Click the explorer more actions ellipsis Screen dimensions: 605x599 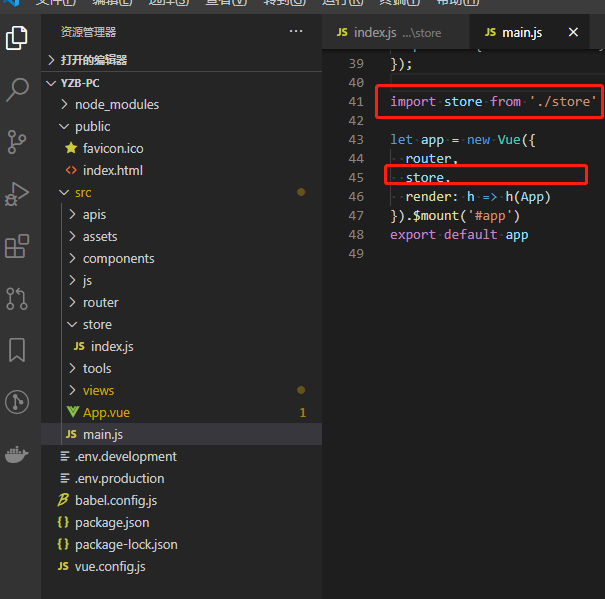[x=296, y=32]
